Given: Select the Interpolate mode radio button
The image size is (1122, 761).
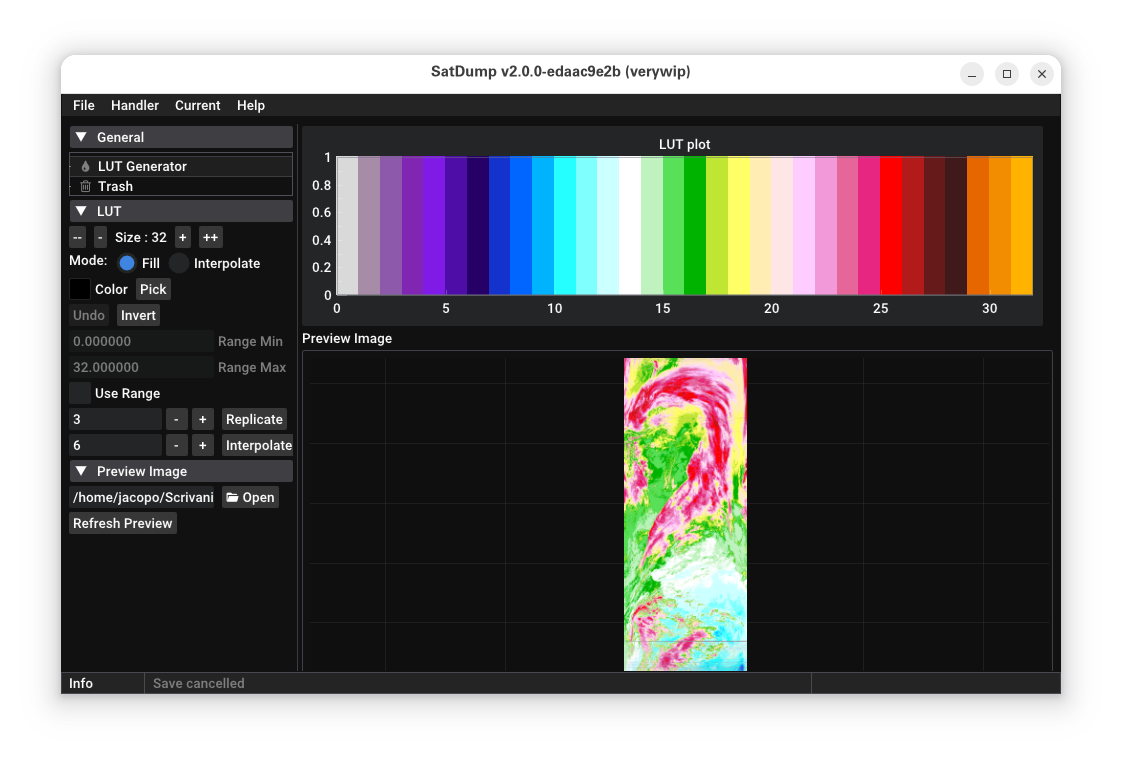Looking at the screenshot, I should click(178, 262).
